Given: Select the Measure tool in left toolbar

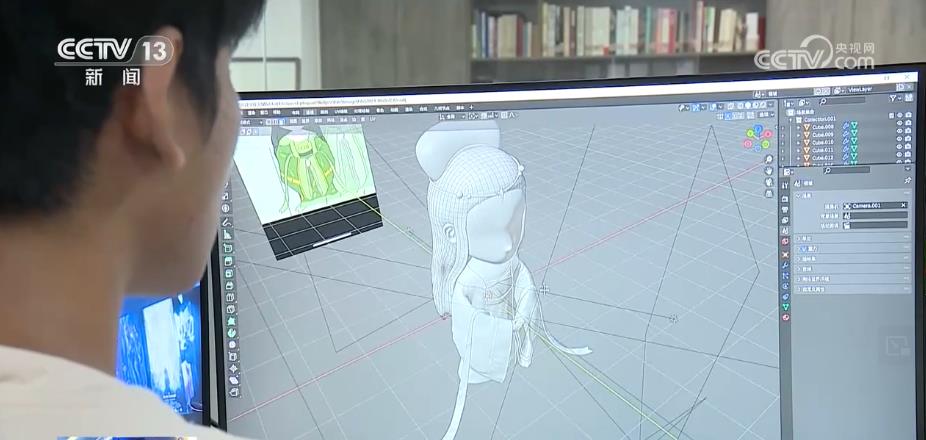Looking at the screenshot, I should click(x=228, y=235).
